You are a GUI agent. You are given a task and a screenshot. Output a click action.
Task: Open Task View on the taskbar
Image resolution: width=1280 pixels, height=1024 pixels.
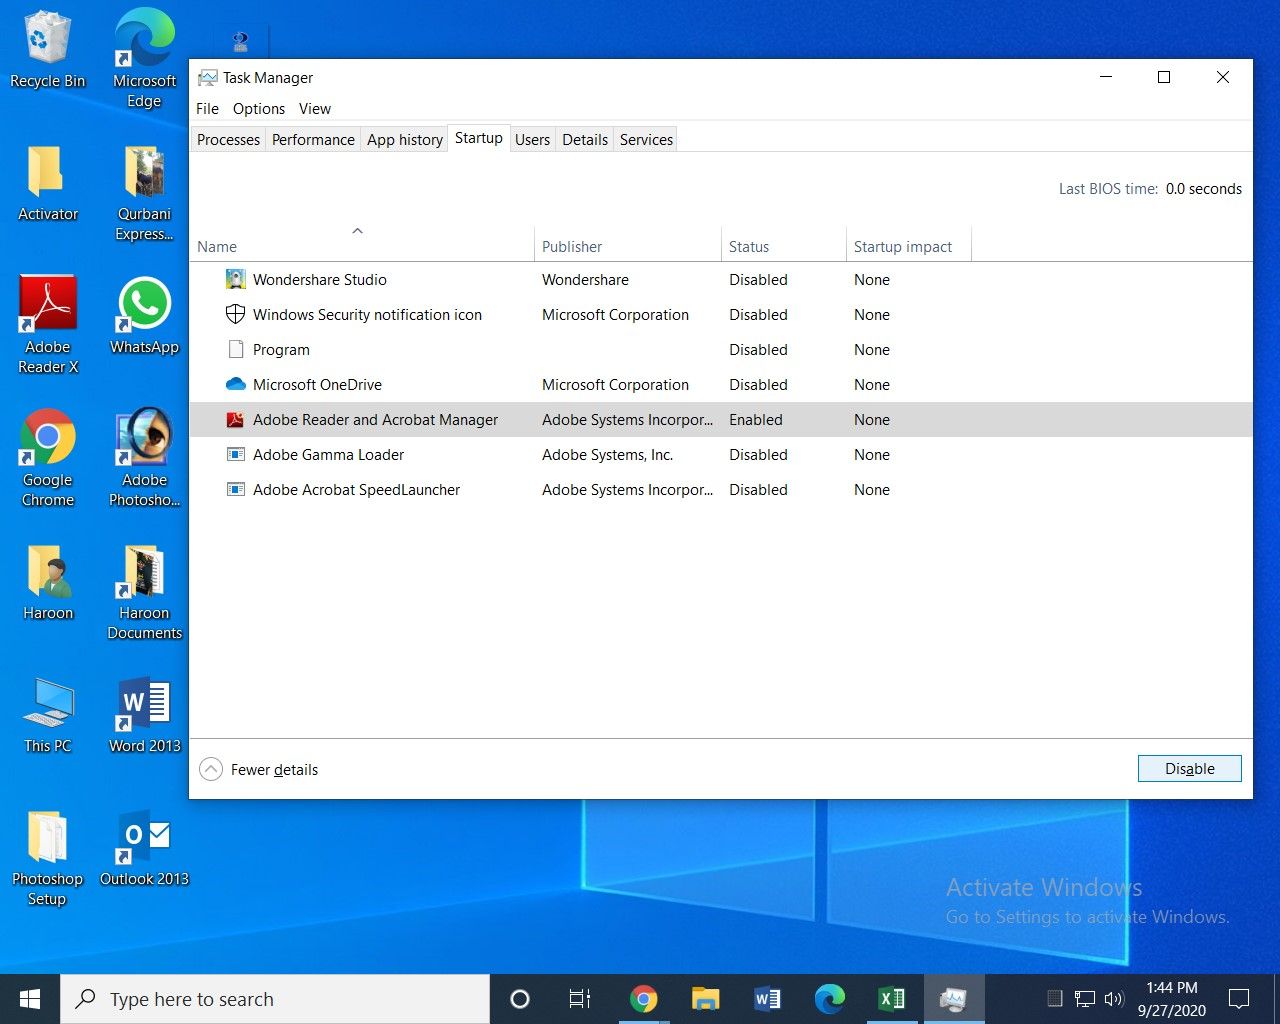point(580,999)
